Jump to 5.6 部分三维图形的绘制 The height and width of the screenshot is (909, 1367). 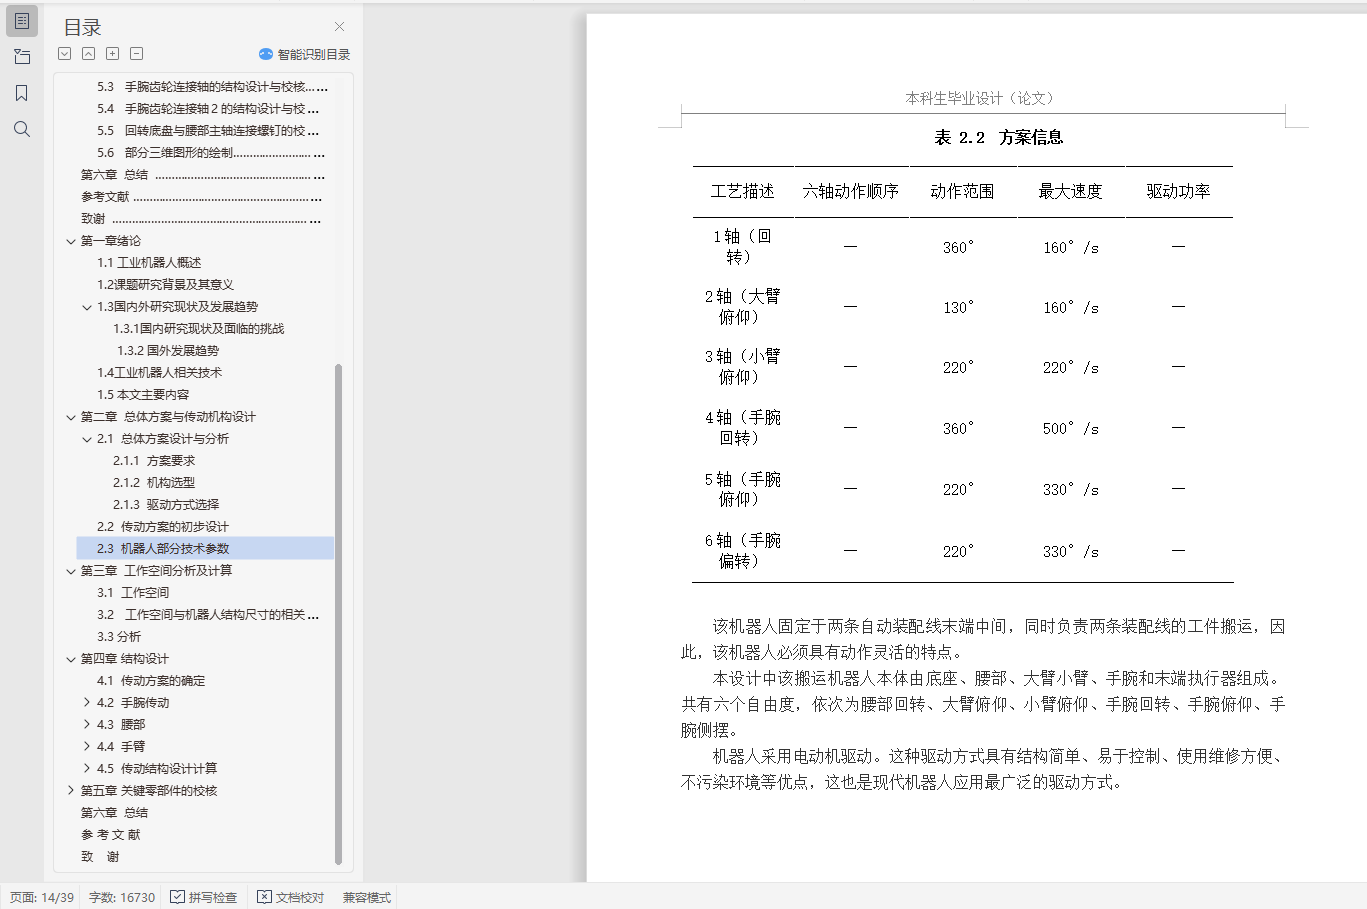click(x=210, y=153)
